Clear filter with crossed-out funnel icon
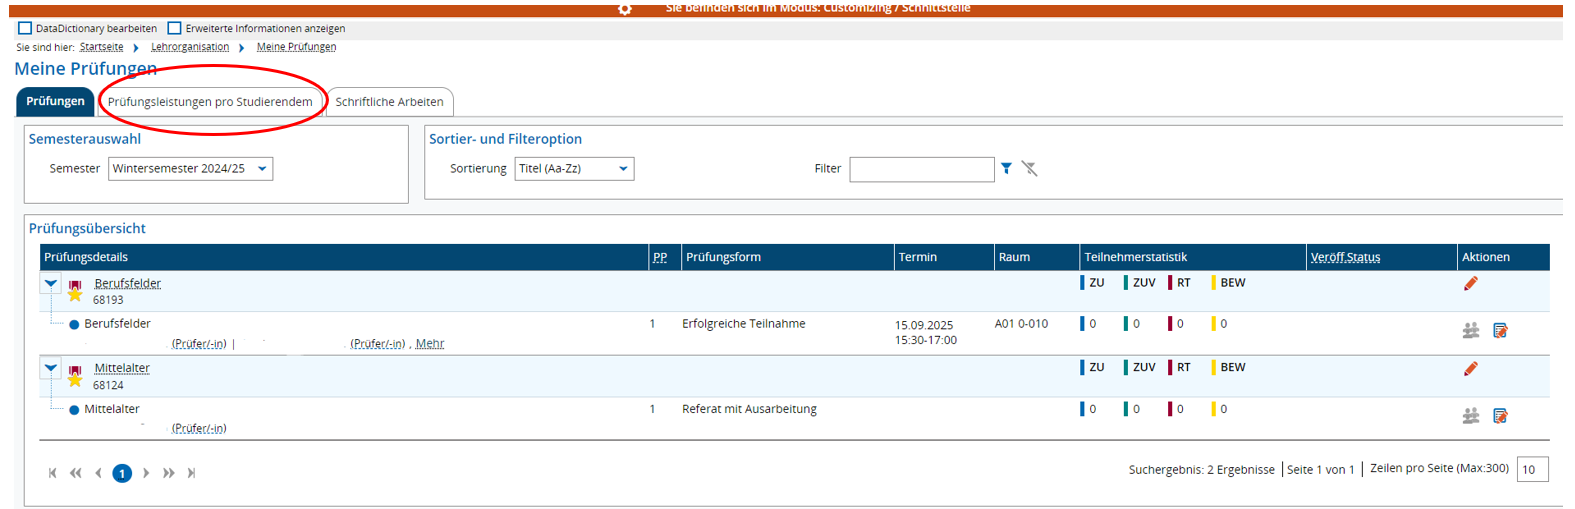 coord(1029,169)
